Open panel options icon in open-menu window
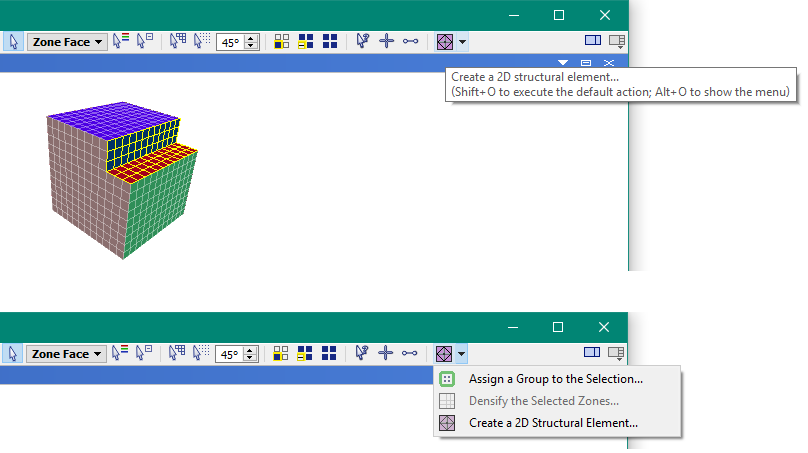 point(616,353)
